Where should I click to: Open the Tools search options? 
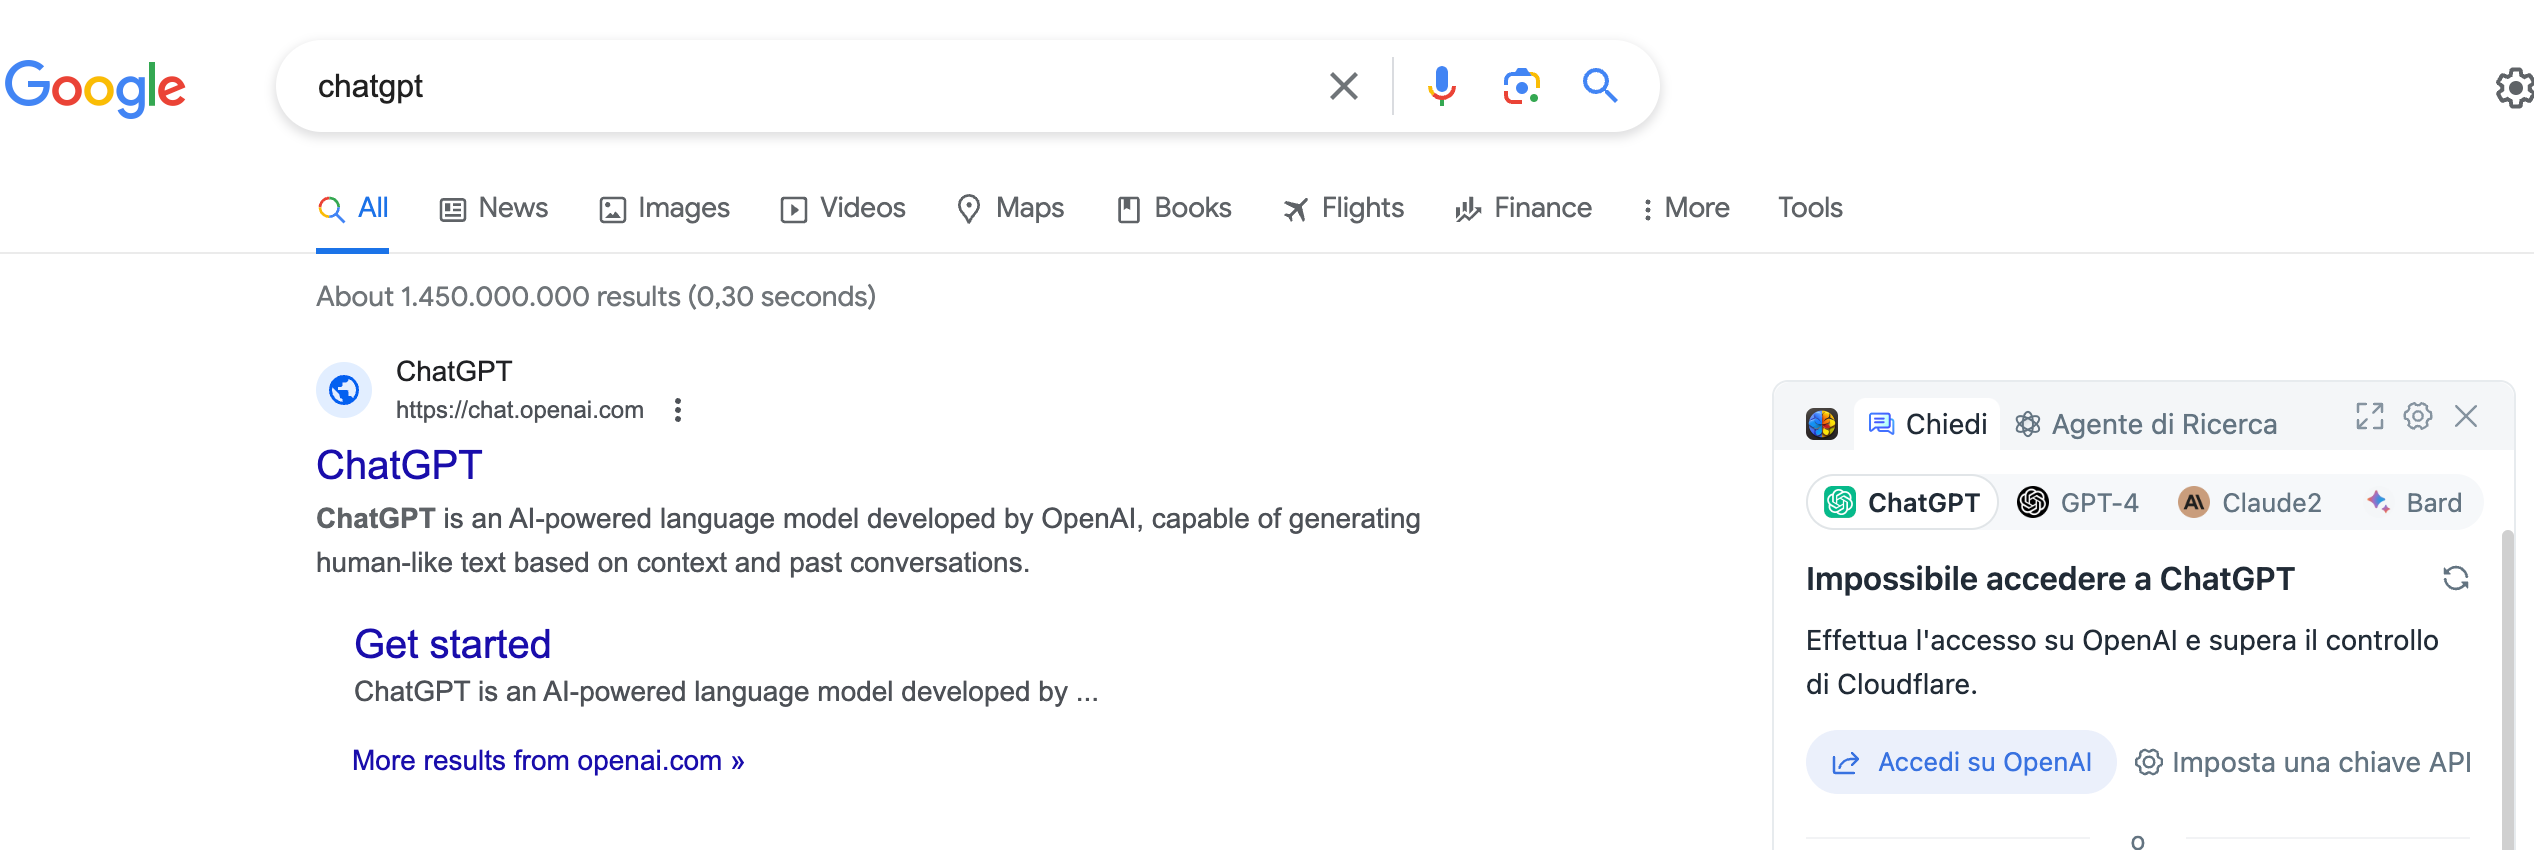pos(1810,208)
